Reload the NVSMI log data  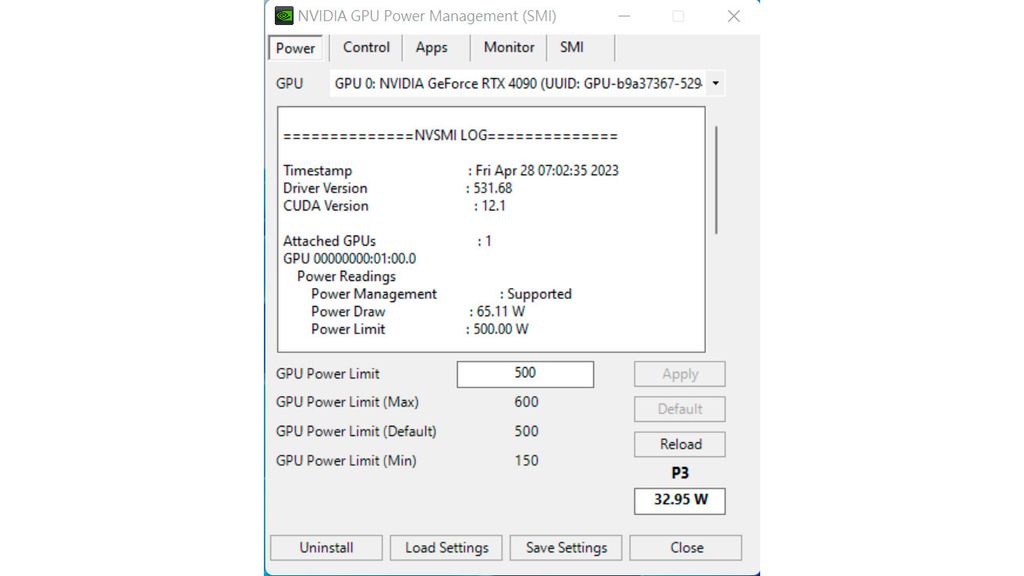click(679, 444)
